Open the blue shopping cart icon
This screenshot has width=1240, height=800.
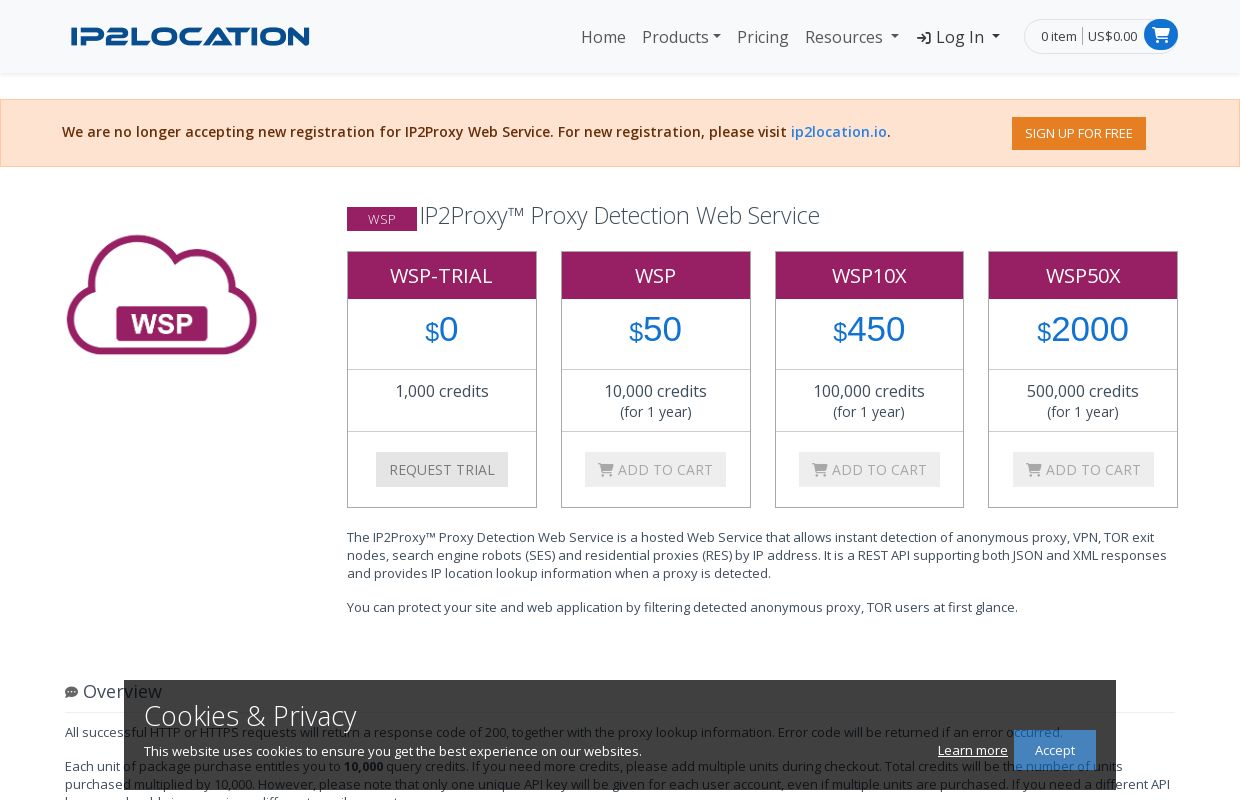click(1160, 35)
